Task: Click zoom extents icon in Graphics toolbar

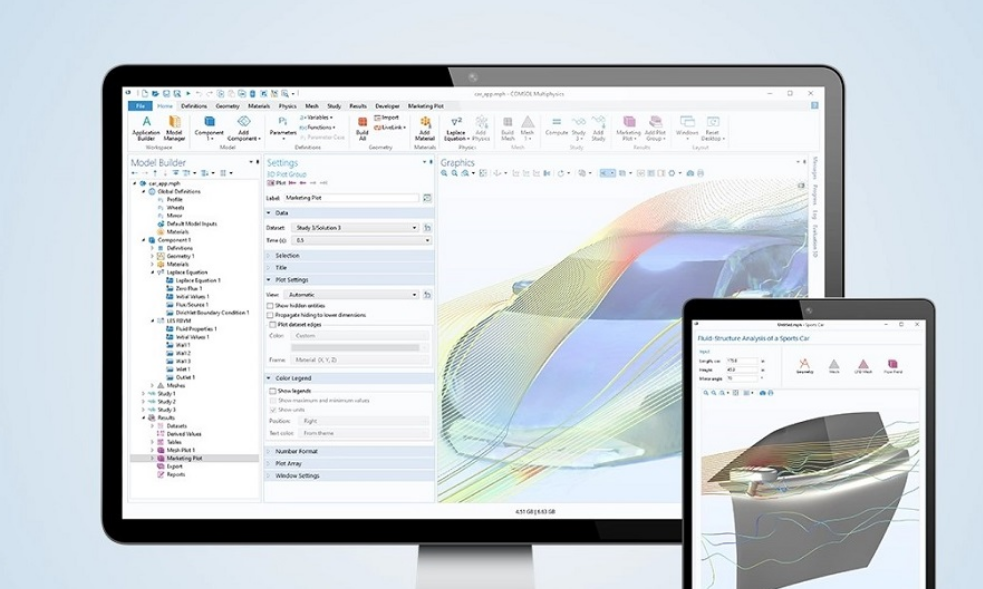Action: coord(483,174)
